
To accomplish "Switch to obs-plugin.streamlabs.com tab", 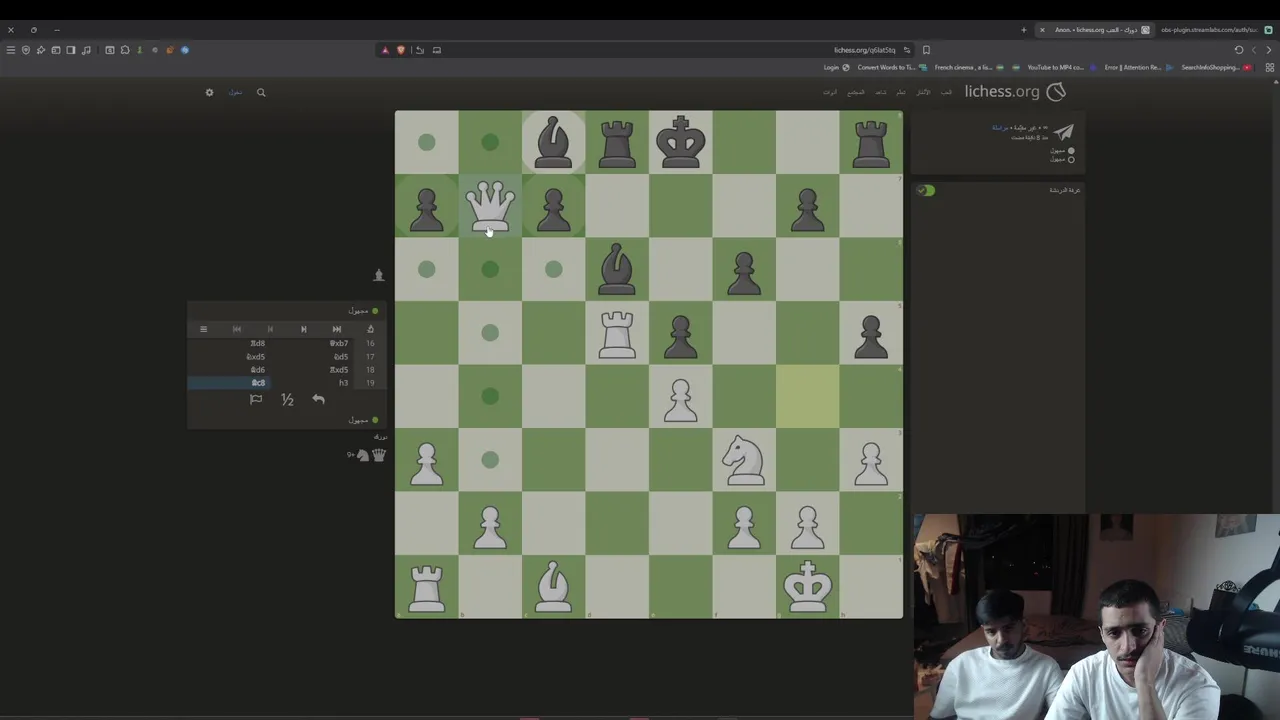I will tap(1218, 30).
